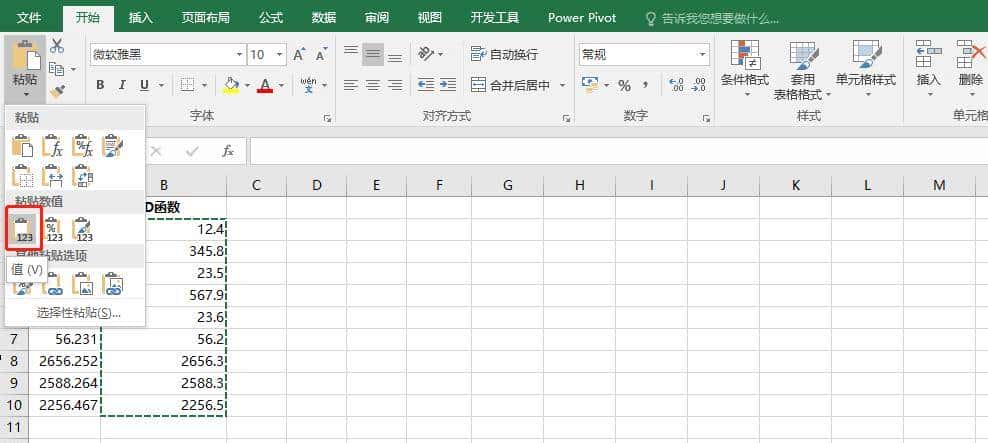
Task: Toggle Wrap Text (自动换行)
Action: (505, 55)
